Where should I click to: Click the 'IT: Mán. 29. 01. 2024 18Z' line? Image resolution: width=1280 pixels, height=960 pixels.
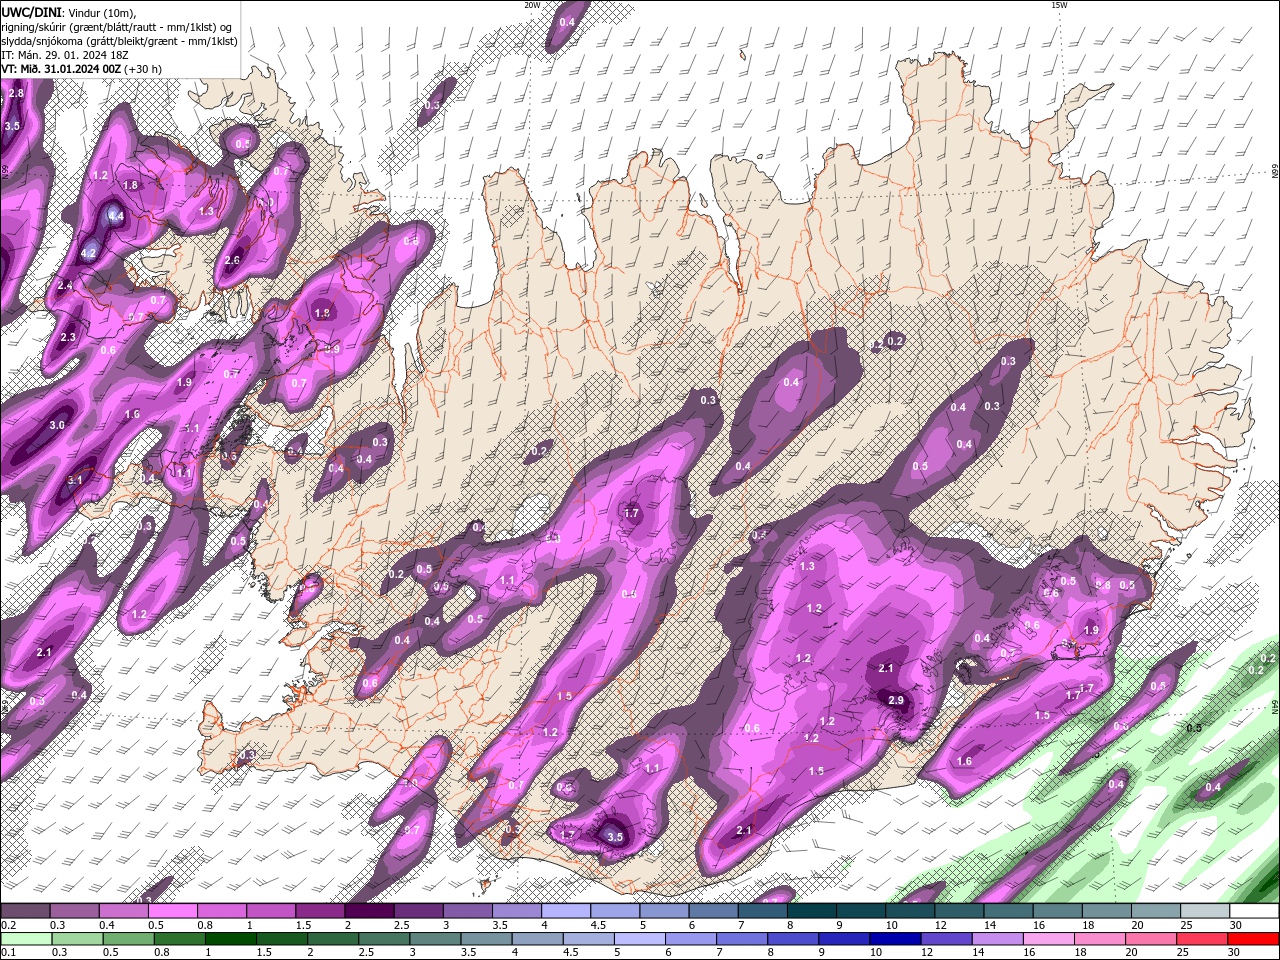point(66,54)
